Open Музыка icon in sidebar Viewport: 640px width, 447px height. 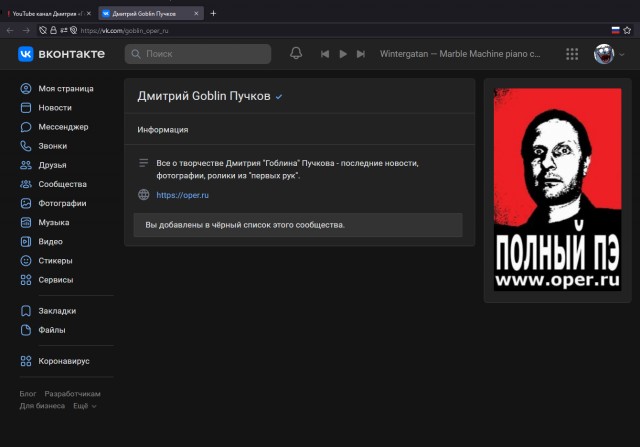click(26, 222)
